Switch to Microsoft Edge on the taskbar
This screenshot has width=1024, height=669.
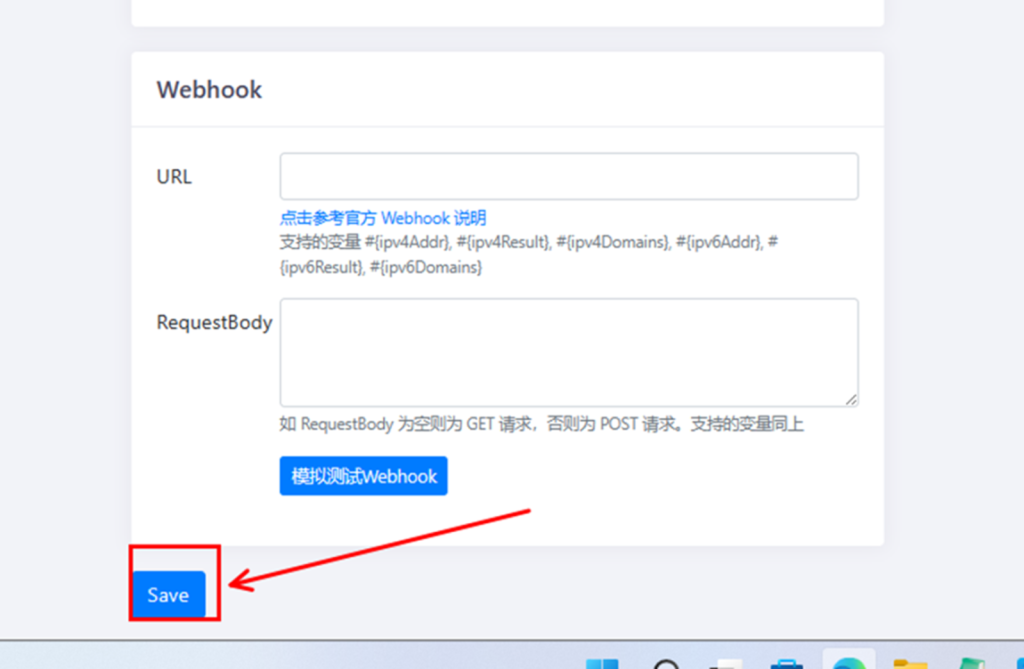point(848,660)
